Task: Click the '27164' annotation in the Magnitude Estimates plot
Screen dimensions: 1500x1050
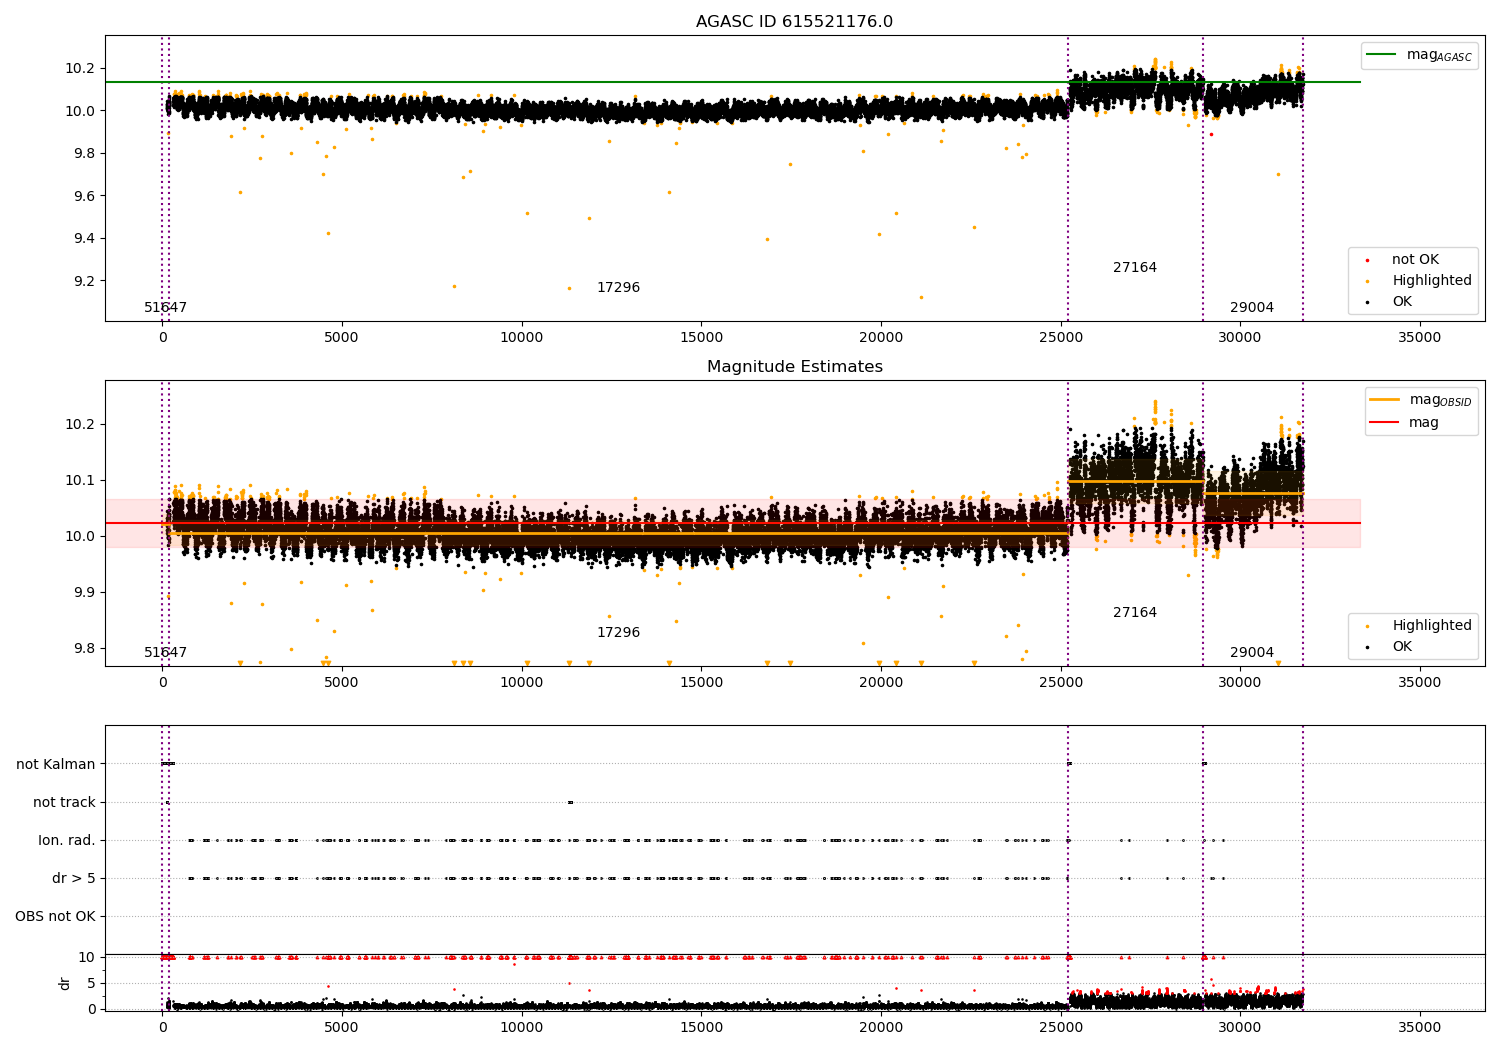Action: click(1135, 613)
